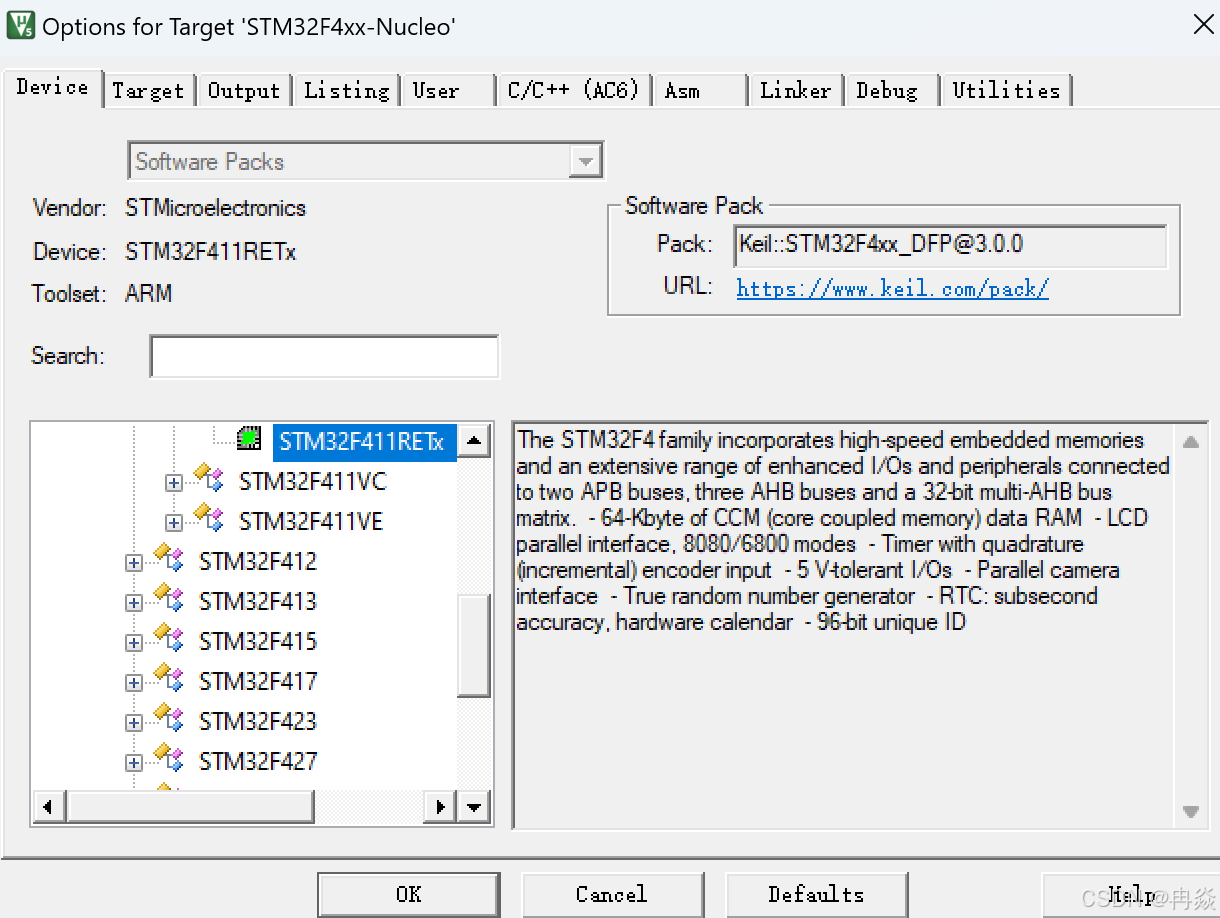Click the device tree scroll left arrow
The width and height of the screenshot is (1220, 918).
coord(49,806)
